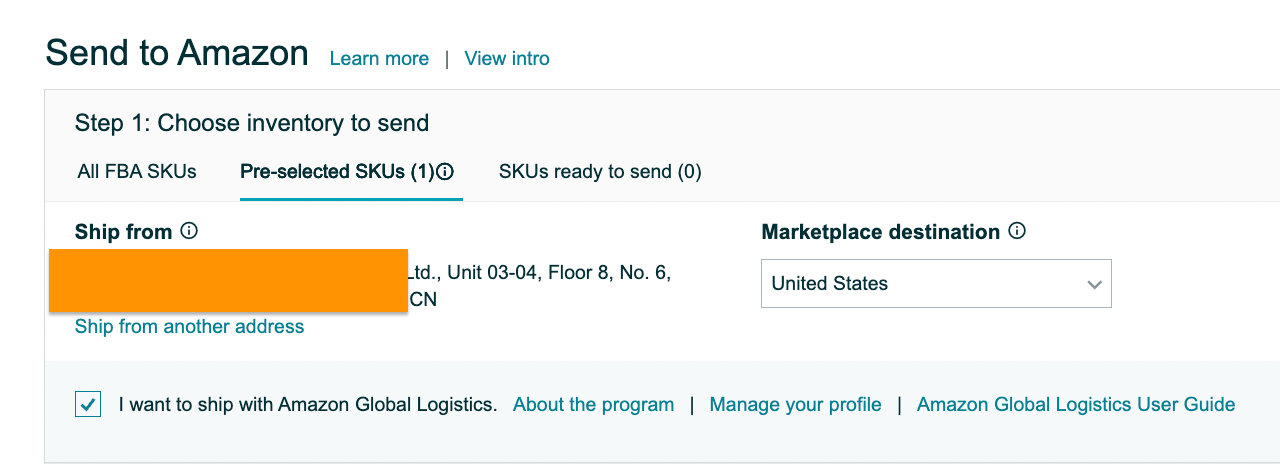Click the Marketplace destination label
Image resolution: width=1280 pixels, height=464 pixels.
point(881,232)
